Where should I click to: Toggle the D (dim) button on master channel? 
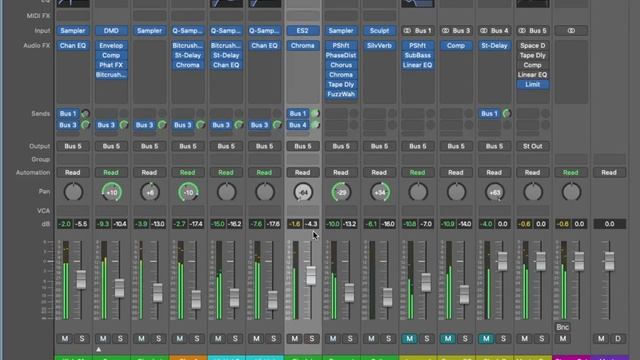pos(618,338)
